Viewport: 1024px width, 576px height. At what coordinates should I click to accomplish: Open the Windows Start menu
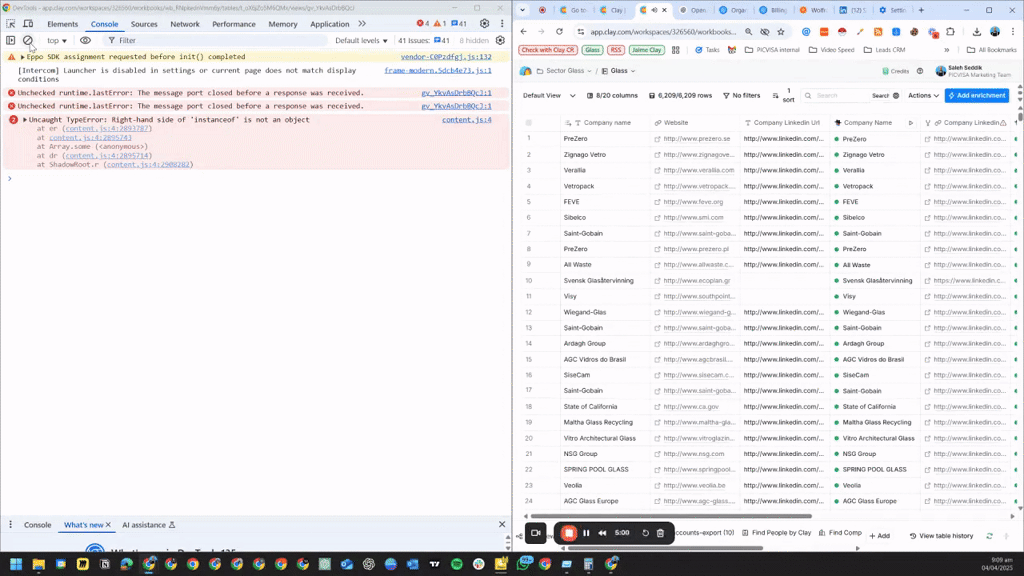click(x=16, y=564)
